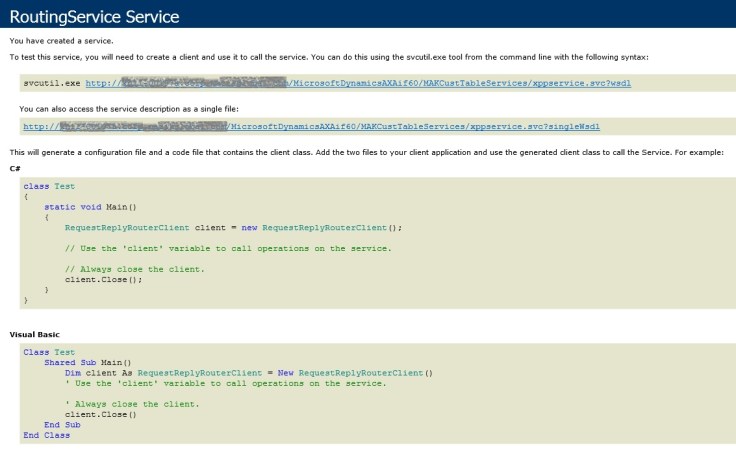Click 'static void Main()' line in C# code

[104, 207]
